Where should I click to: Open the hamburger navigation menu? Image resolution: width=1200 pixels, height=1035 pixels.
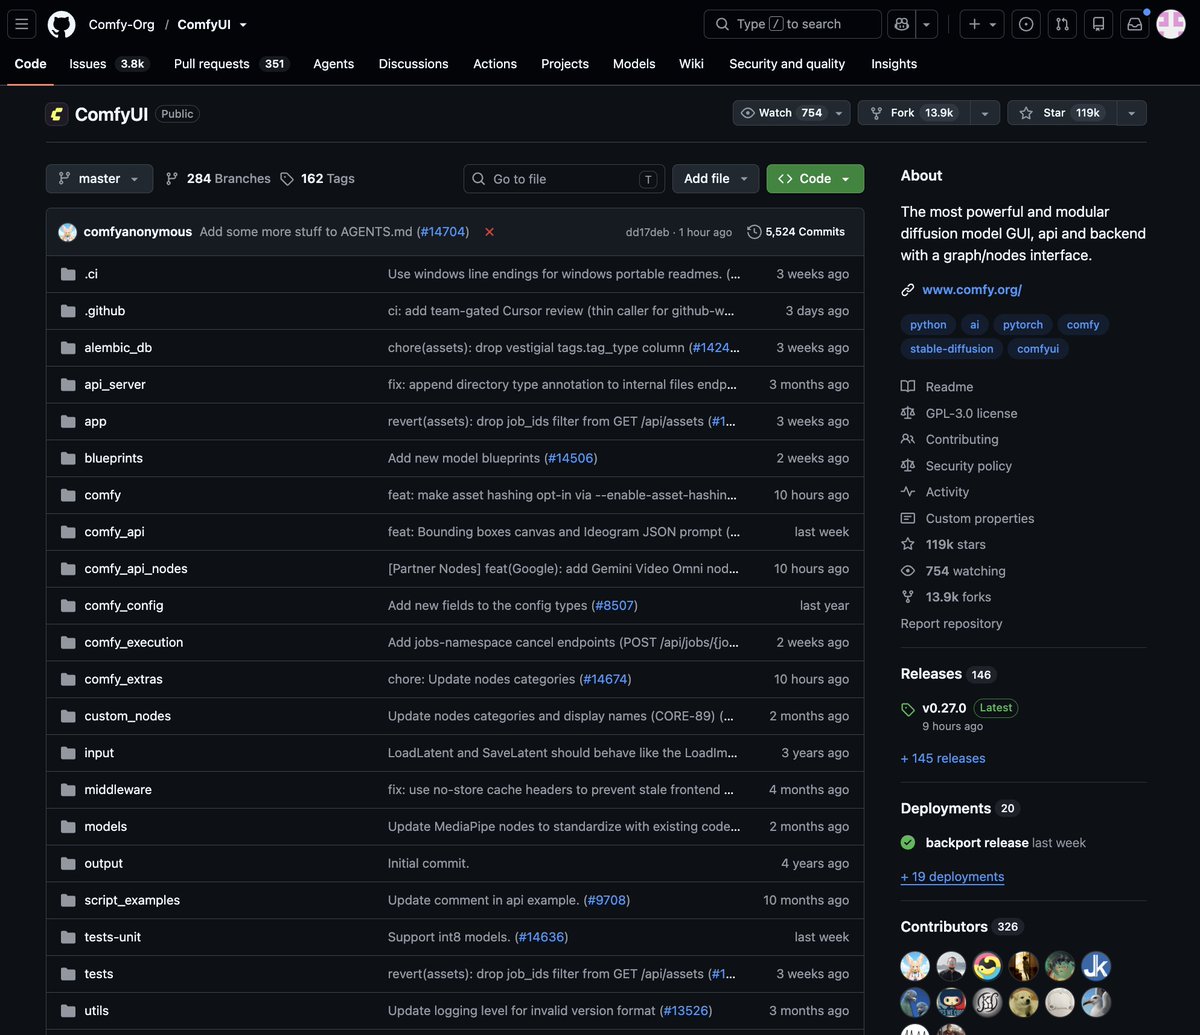point(22,24)
